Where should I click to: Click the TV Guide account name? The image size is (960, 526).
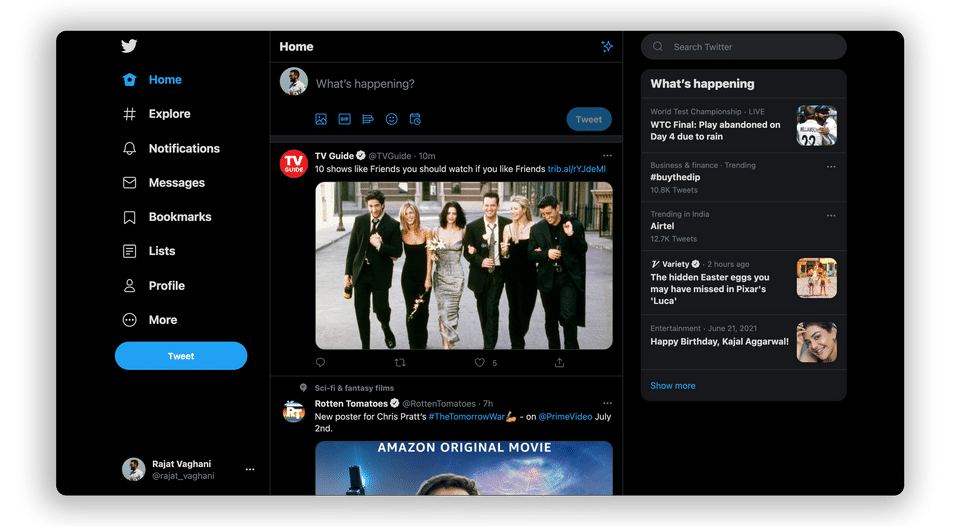(334, 156)
